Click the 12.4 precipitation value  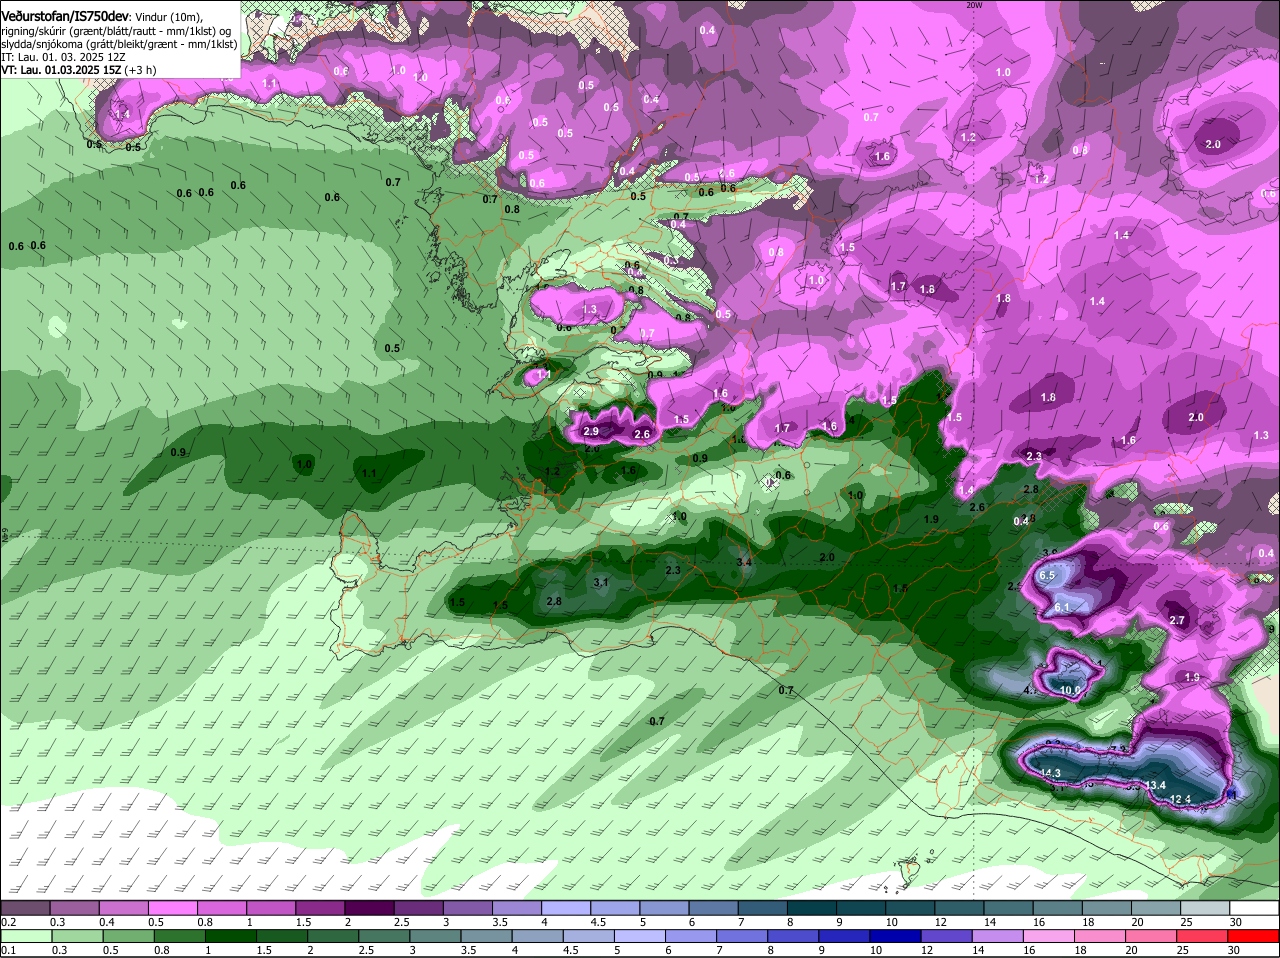(x=1181, y=799)
